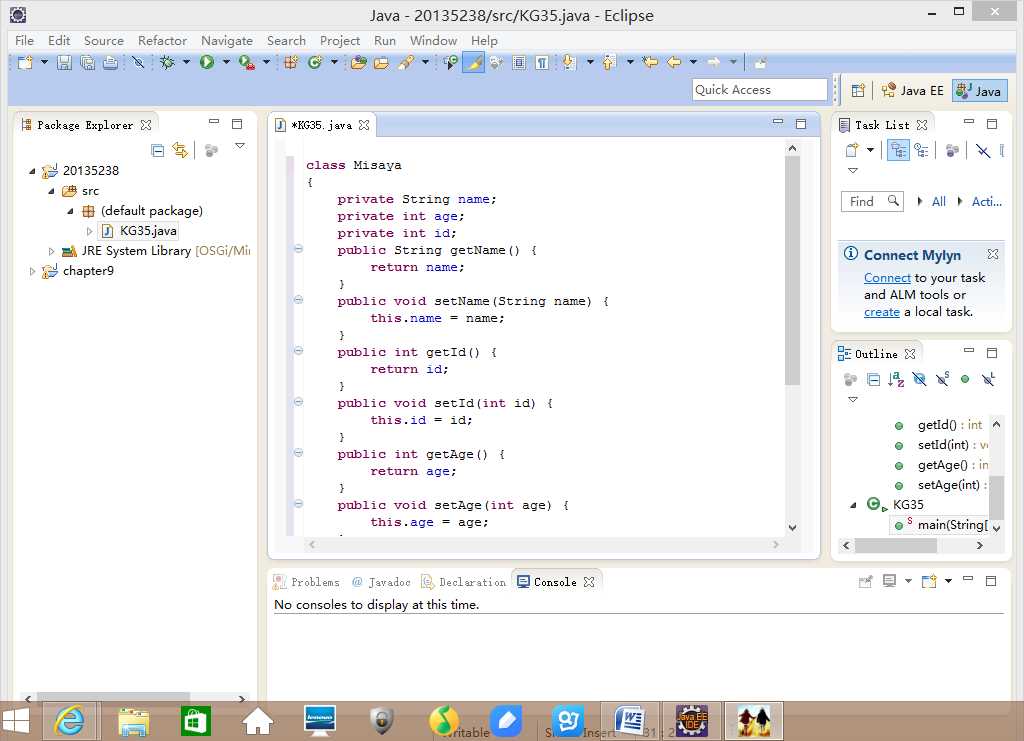Click the Connect link in Mylyn
The height and width of the screenshot is (741, 1024).
coord(887,277)
